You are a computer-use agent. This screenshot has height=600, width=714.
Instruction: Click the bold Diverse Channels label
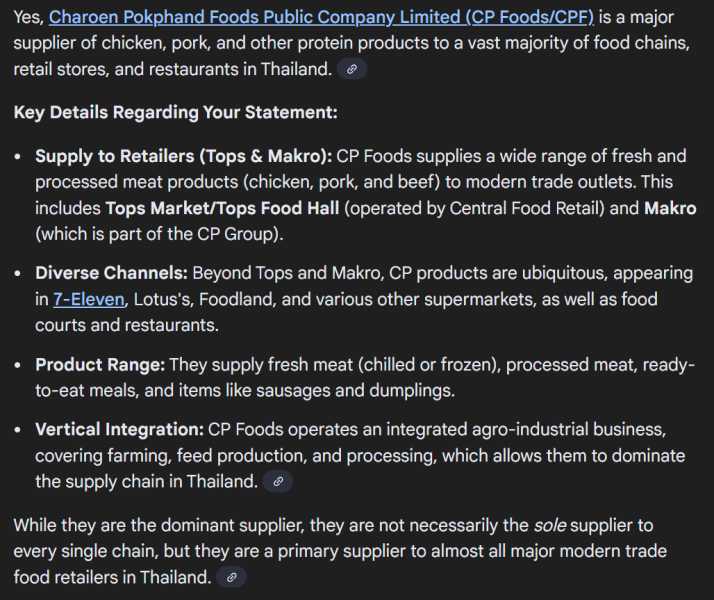click(111, 273)
